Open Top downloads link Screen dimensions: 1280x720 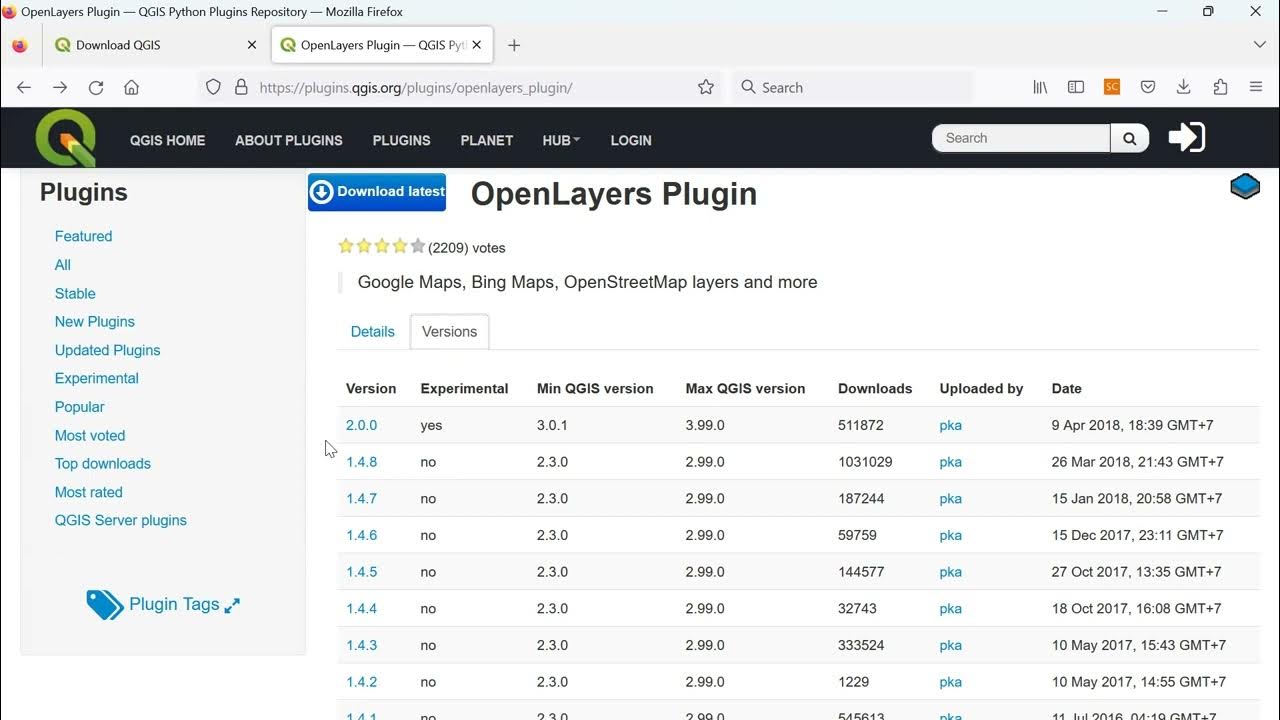(102, 464)
